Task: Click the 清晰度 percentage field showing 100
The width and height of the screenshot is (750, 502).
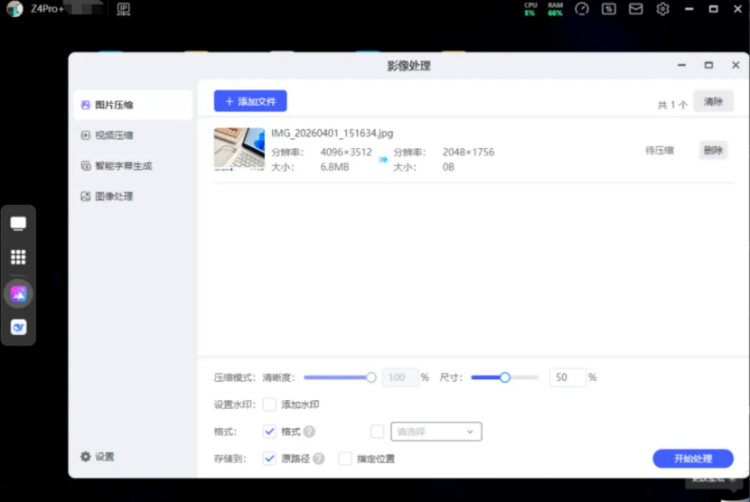Action: [400, 377]
